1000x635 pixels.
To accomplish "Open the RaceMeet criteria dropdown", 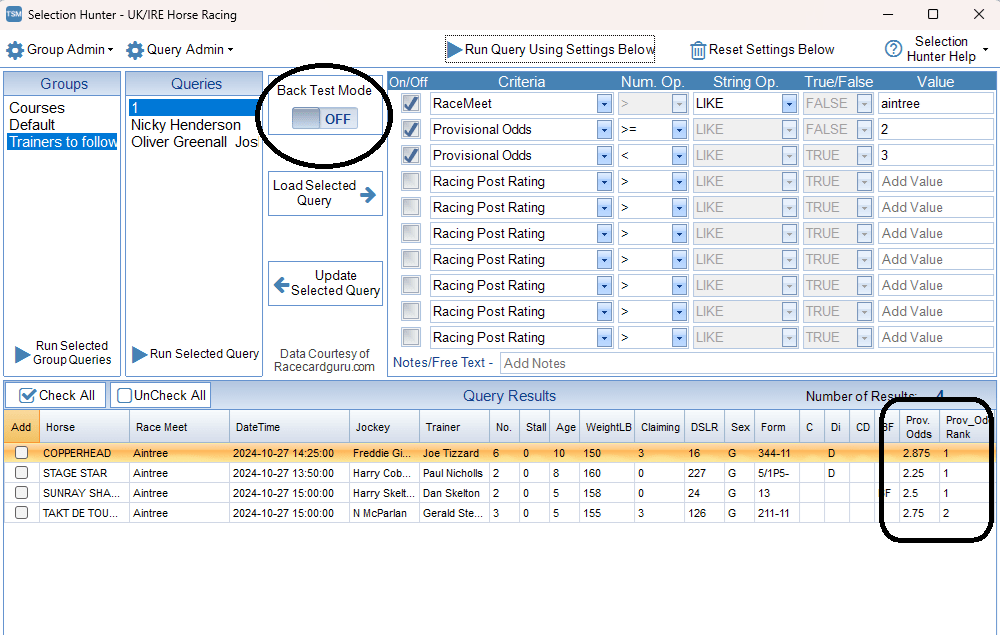I will point(603,103).
